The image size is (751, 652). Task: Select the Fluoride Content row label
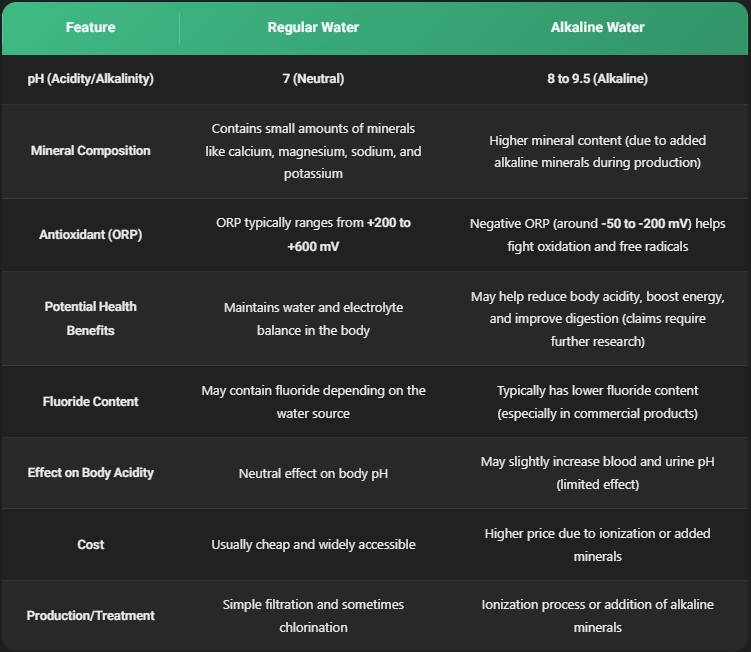point(91,401)
